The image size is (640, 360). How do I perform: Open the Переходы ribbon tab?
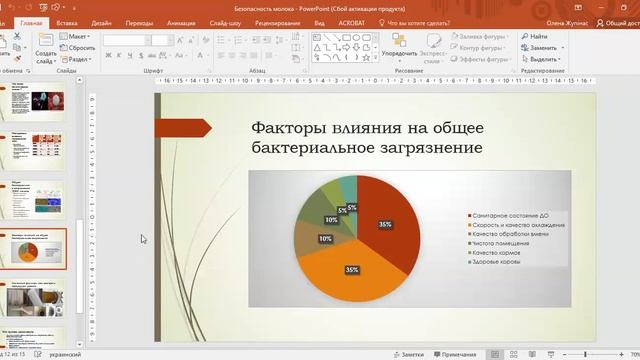139,23
